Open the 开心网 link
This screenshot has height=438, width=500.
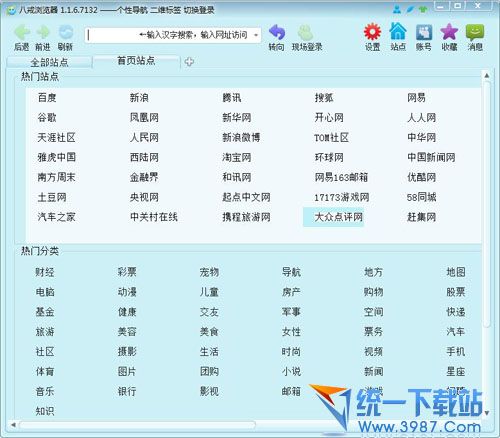(329, 118)
